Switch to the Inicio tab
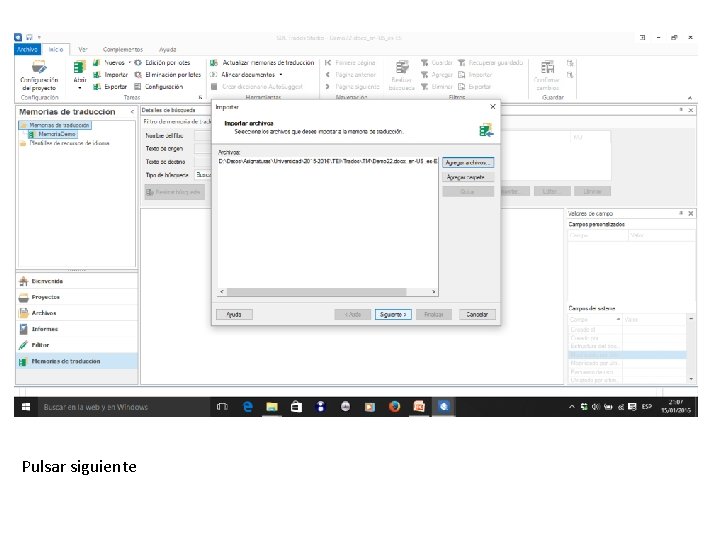This screenshot has width=720, height=540. pos(56,49)
